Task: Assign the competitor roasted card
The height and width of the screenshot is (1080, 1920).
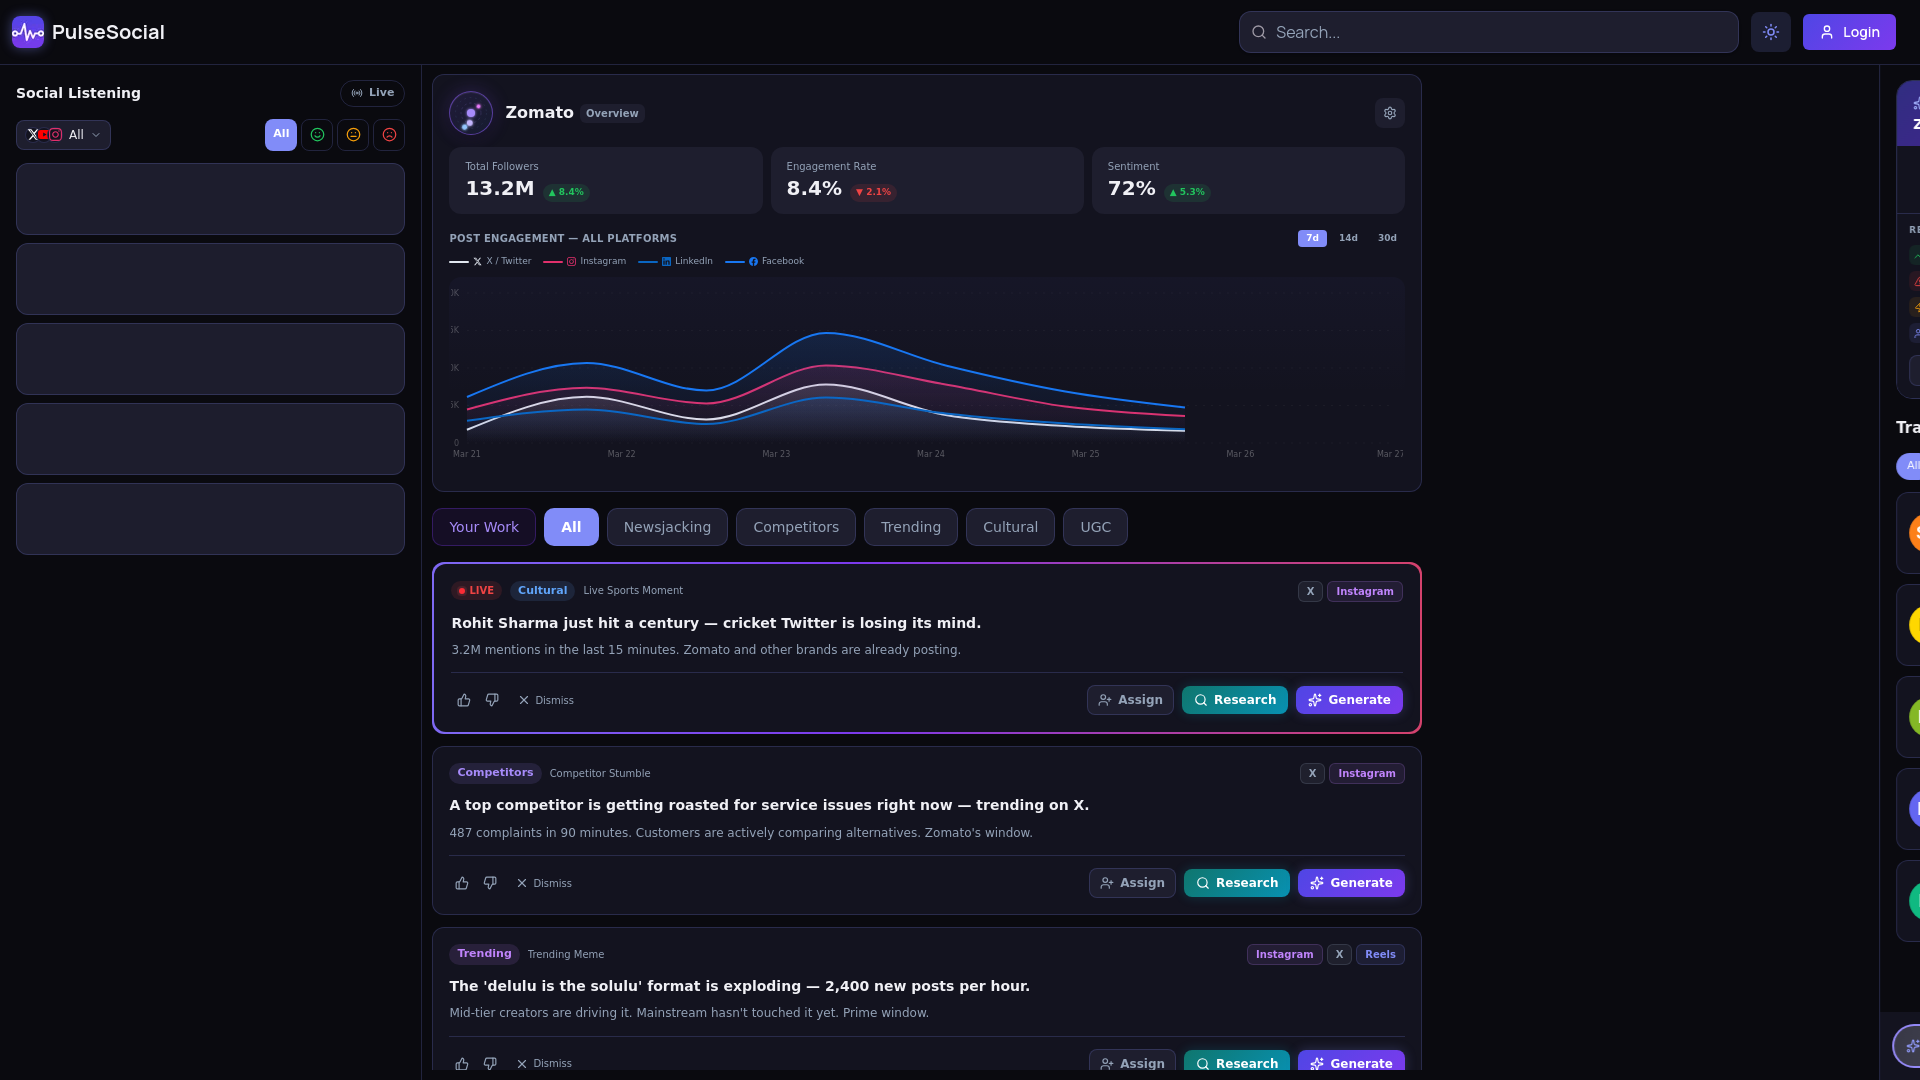Action: click(x=1132, y=883)
